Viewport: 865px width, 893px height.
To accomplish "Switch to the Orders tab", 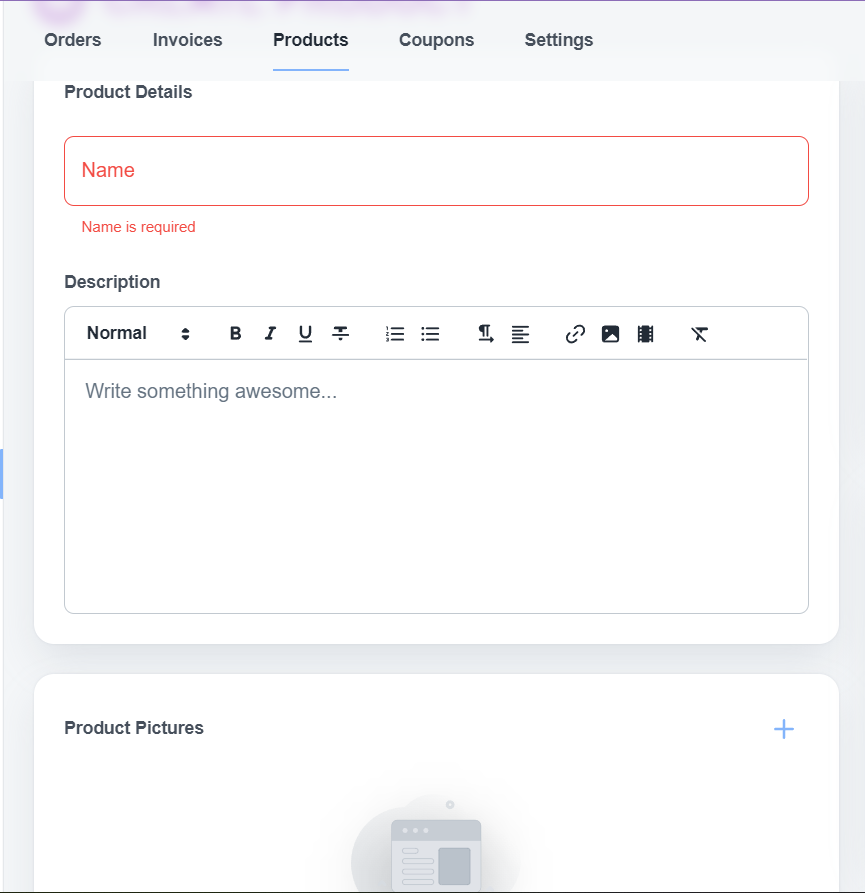I will coord(73,40).
